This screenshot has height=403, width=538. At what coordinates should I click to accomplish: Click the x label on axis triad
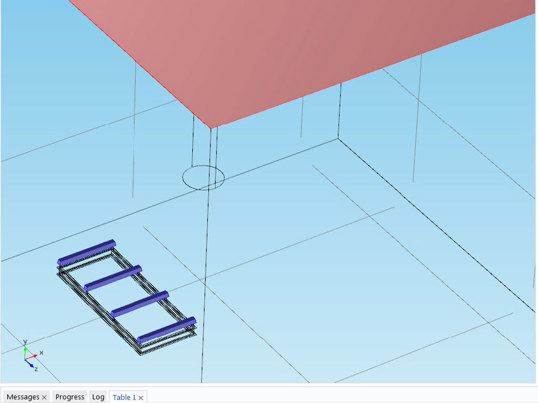tap(42, 352)
